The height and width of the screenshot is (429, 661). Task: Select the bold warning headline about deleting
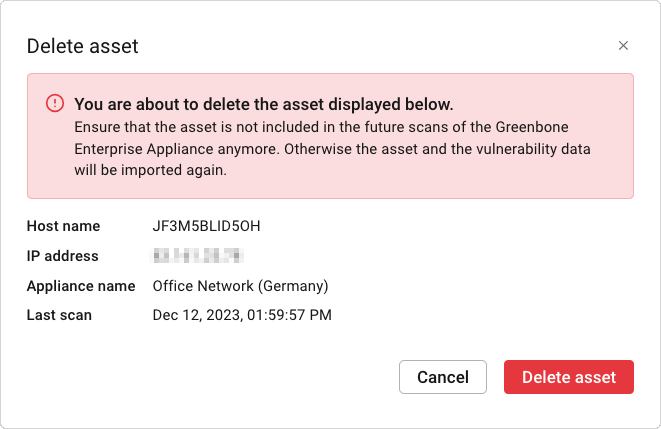264,104
